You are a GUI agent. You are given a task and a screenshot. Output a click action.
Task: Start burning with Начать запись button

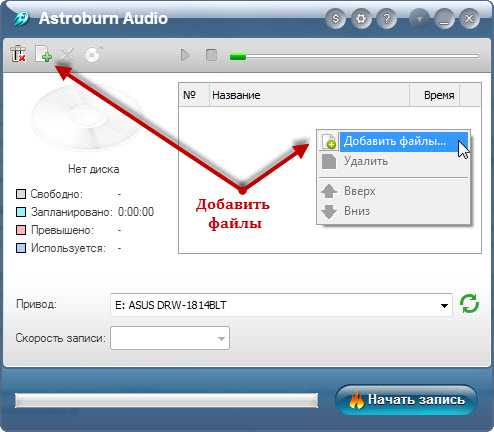tap(406, 400)
